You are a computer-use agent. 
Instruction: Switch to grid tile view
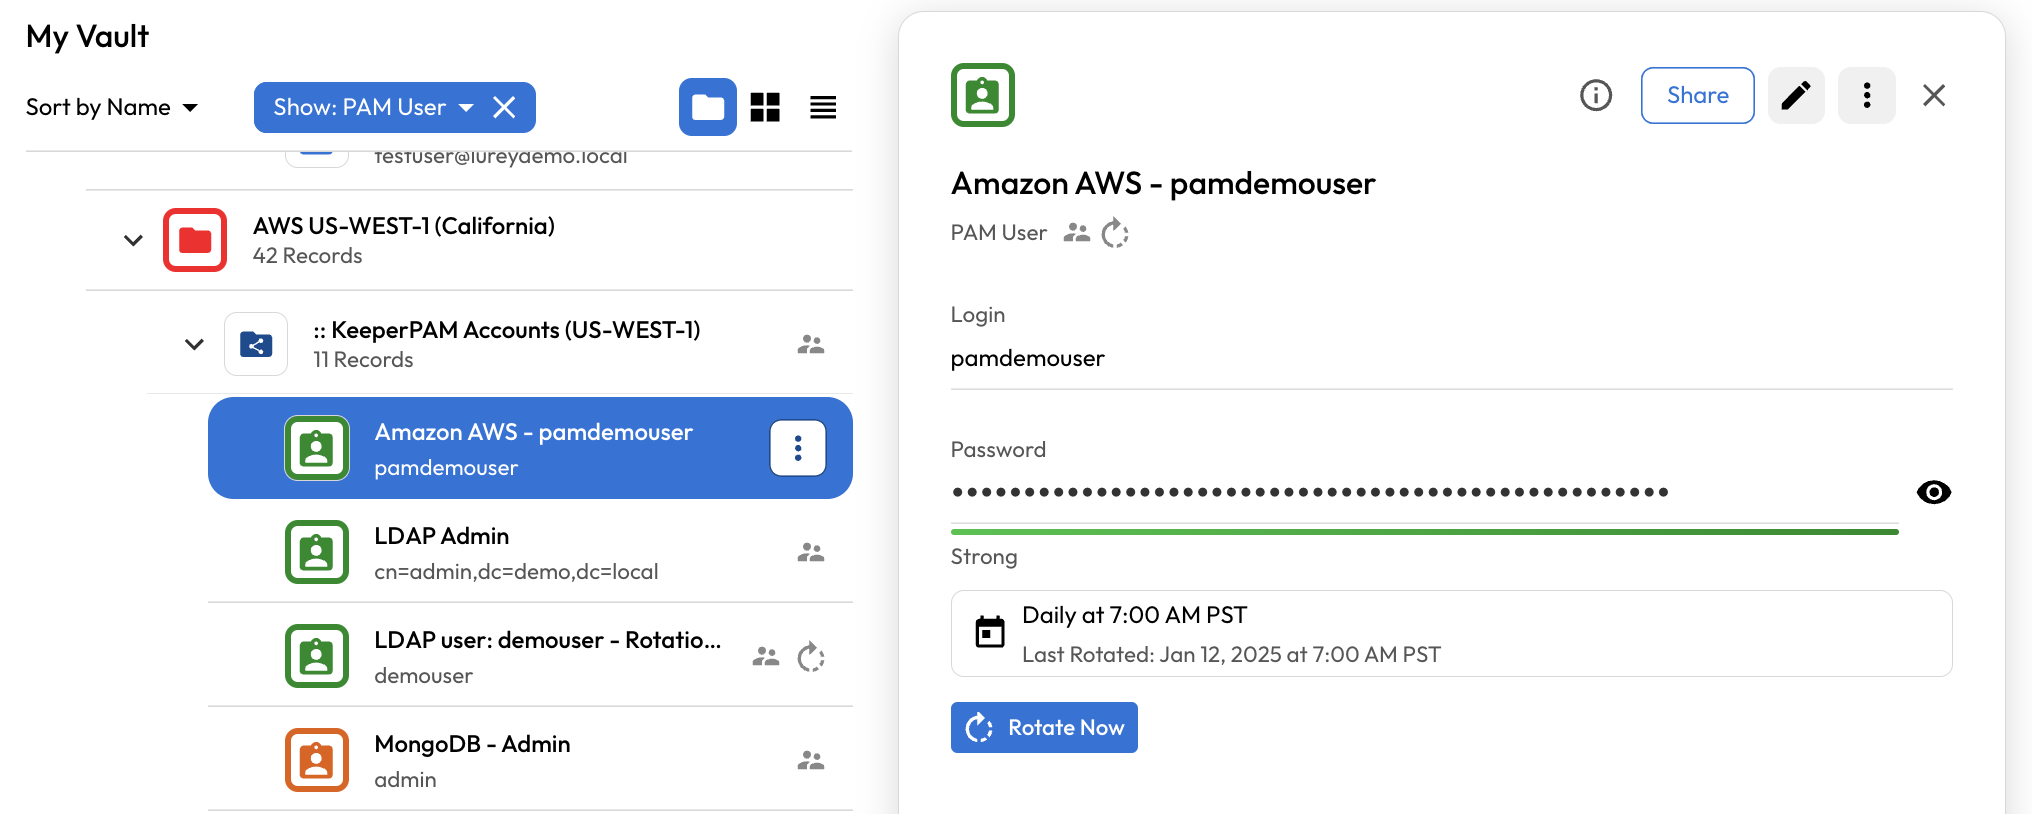pos(765,107)
